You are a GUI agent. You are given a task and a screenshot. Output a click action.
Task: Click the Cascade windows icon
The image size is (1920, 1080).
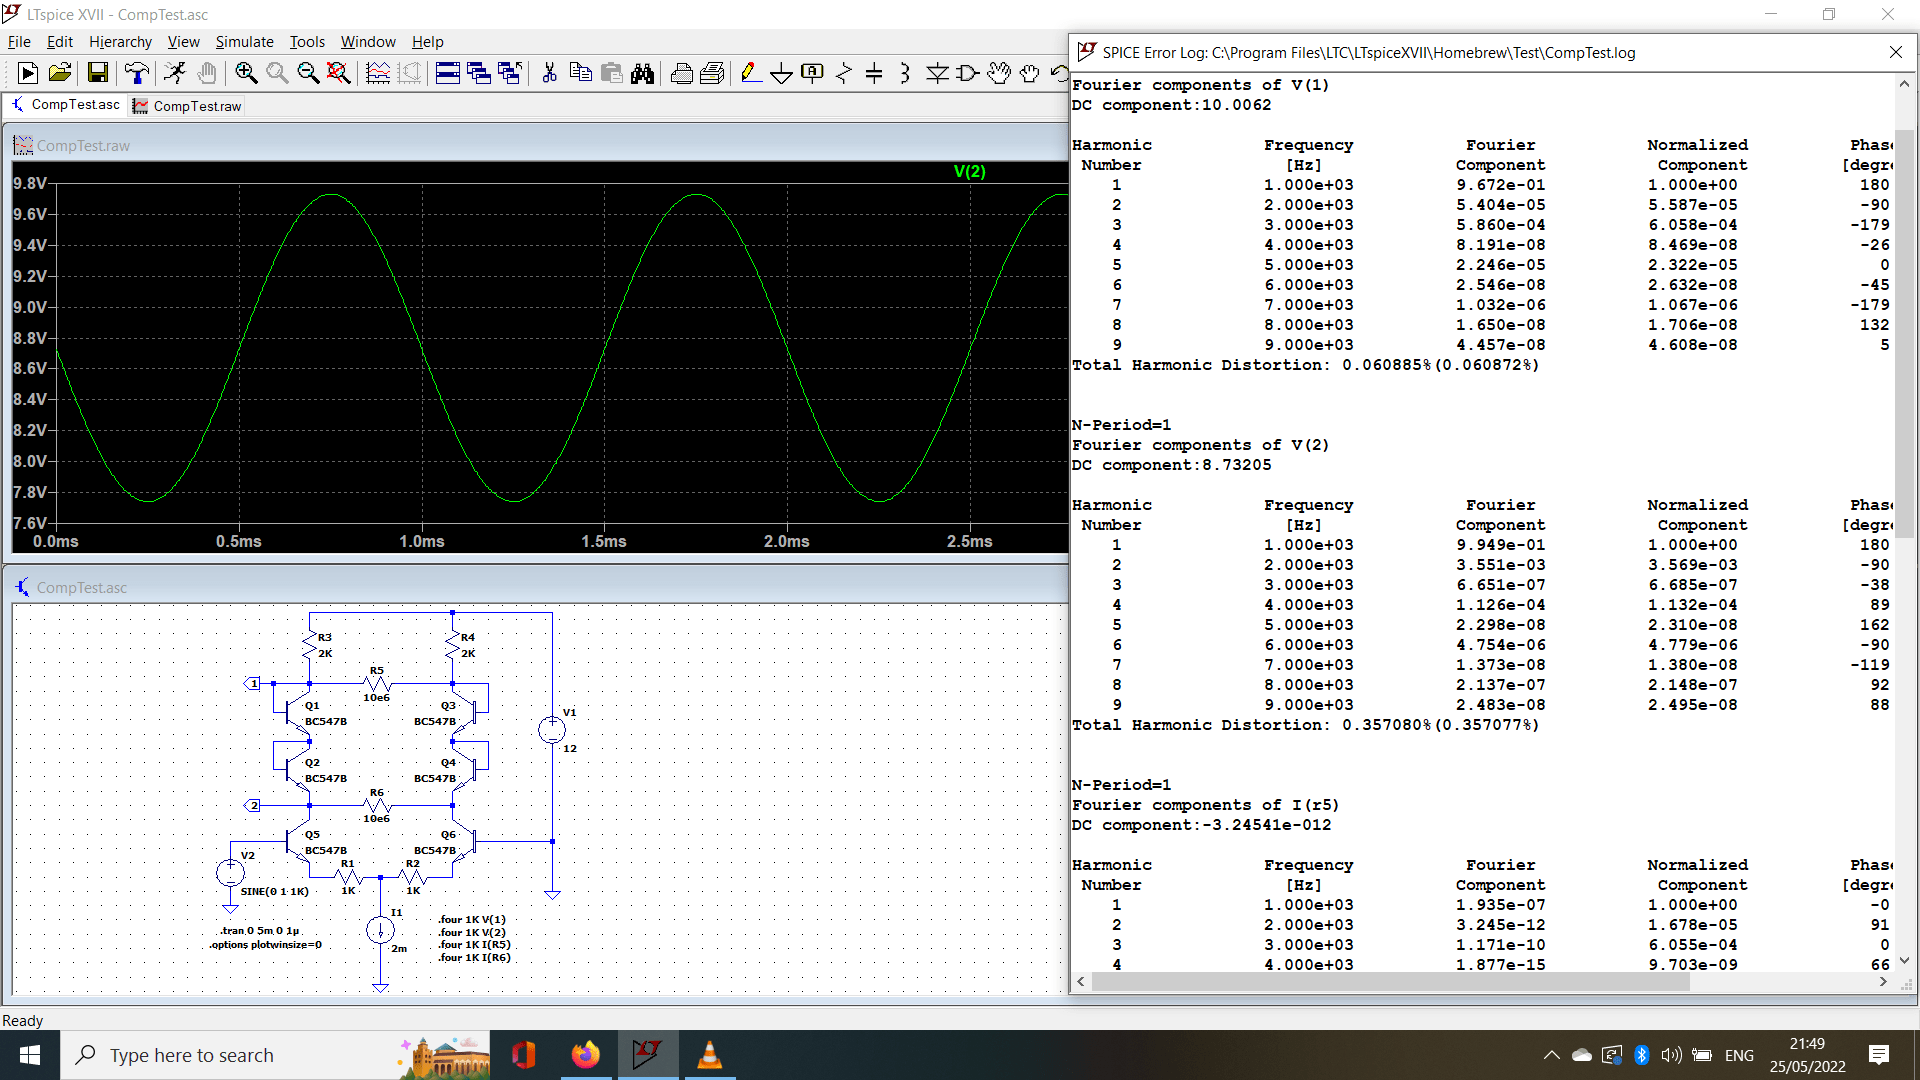coord(479,73)
